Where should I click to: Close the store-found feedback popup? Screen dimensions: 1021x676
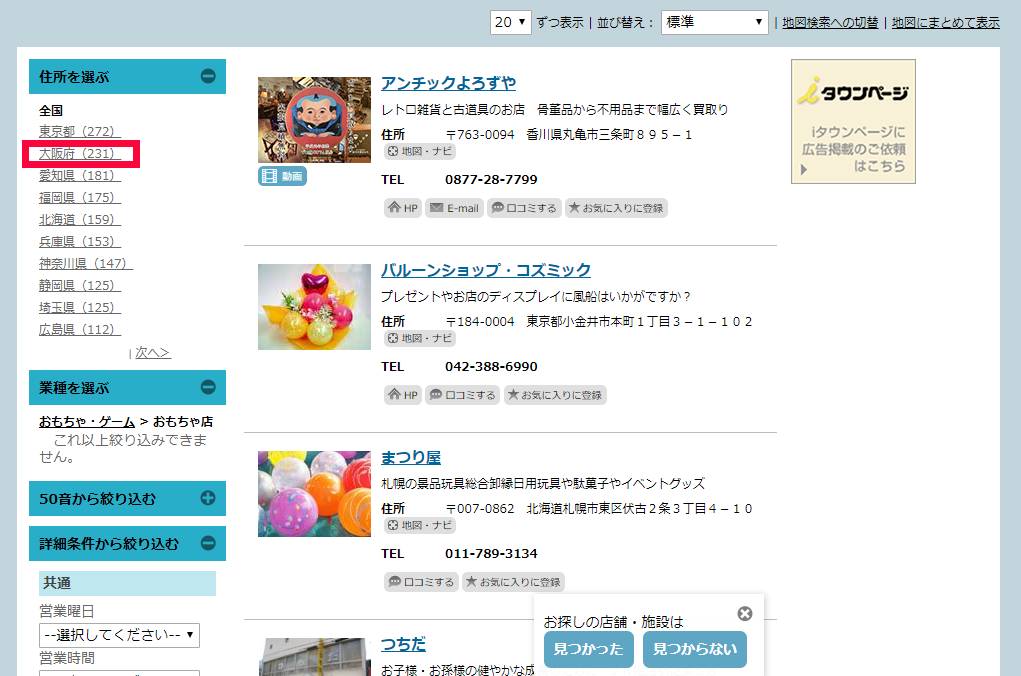[x=744, y=614]
